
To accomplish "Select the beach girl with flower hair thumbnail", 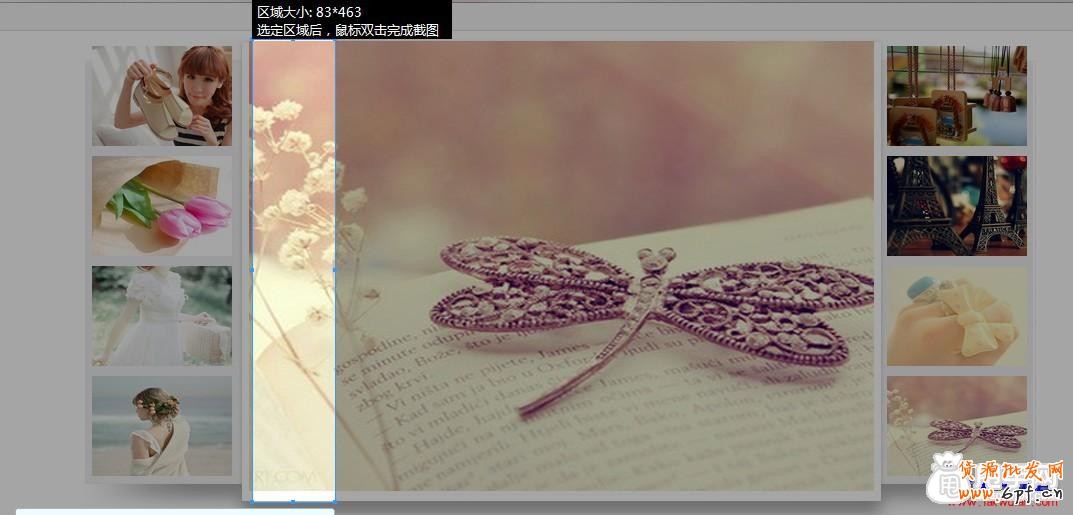I will pos(162,426).
